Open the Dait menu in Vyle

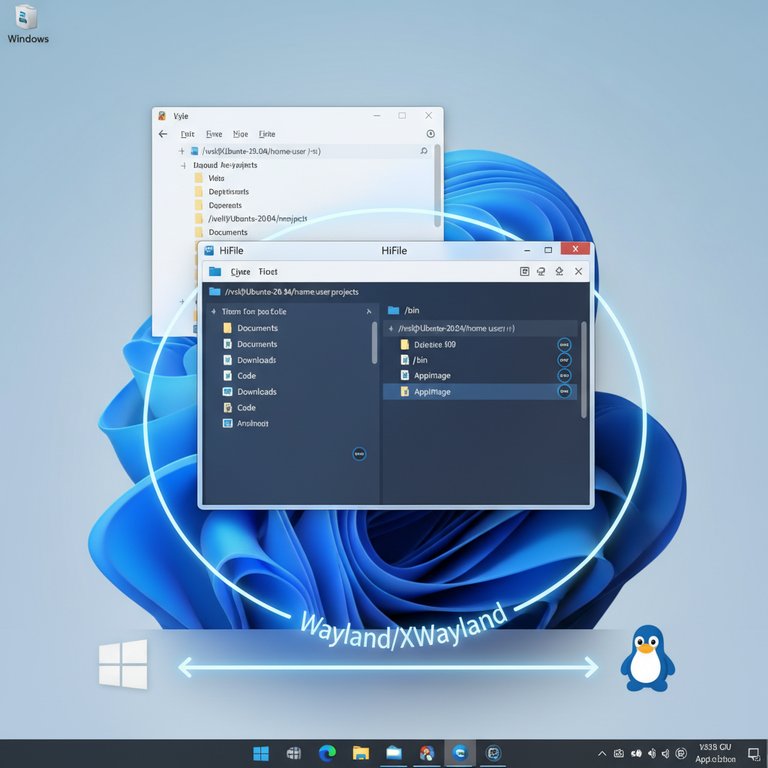(188, 134)
